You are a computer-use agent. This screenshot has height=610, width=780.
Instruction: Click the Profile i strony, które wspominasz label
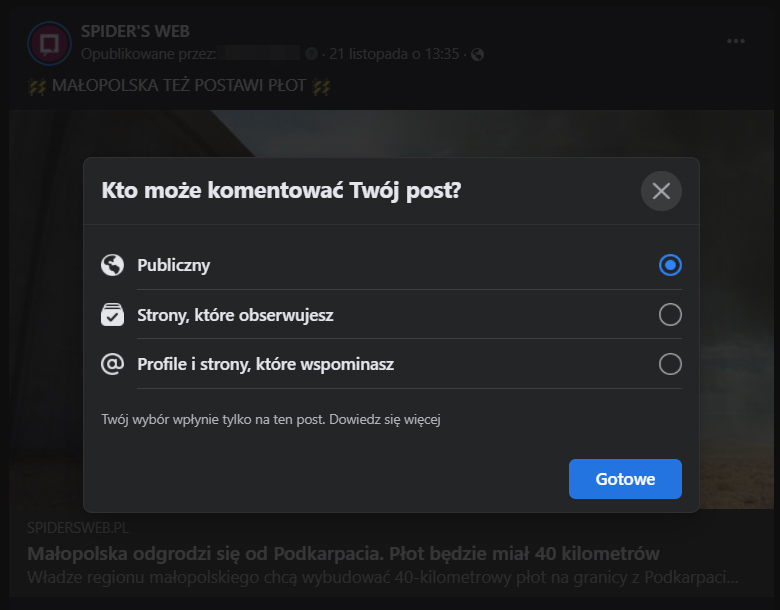[x=266, y=364]
